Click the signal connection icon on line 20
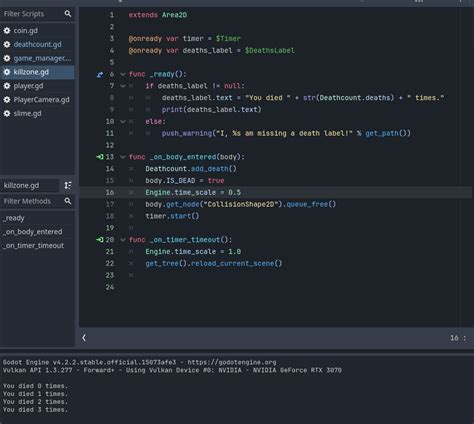 (100, 239)
